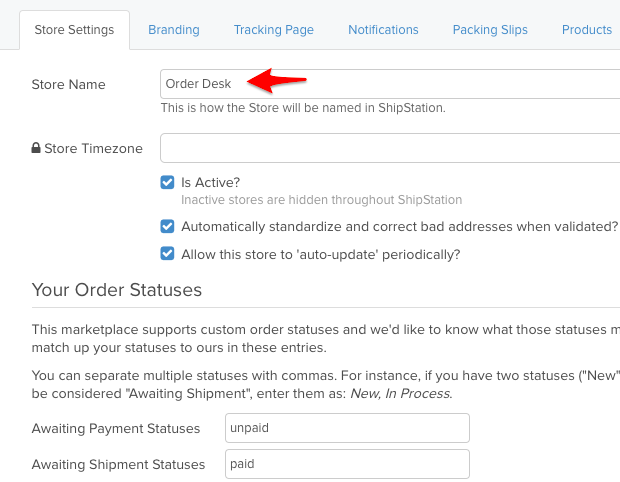The width and height of the screenshot is (620, 482).
Task: Click the Awaiting Shipment Statuses label
Action: 118,465
